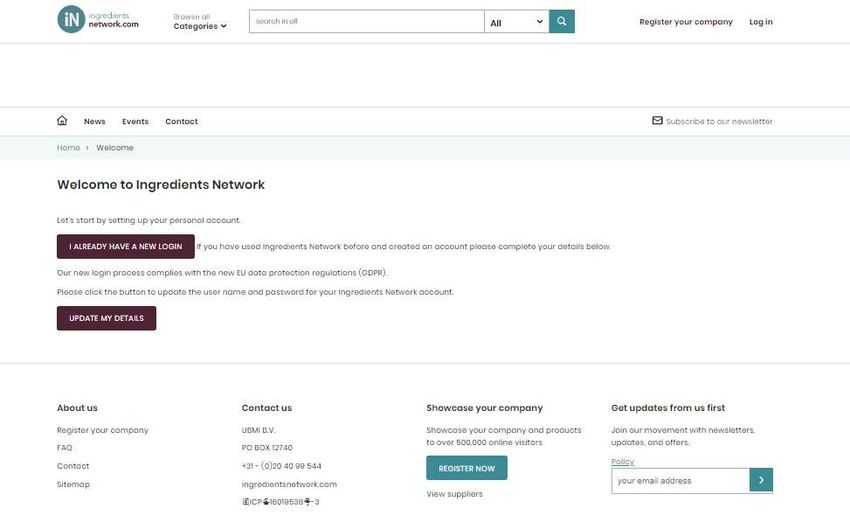The height and width of the screenshot is (529, 850).
Task: Click the Register Now button
Action: click(x=467, y=468)
